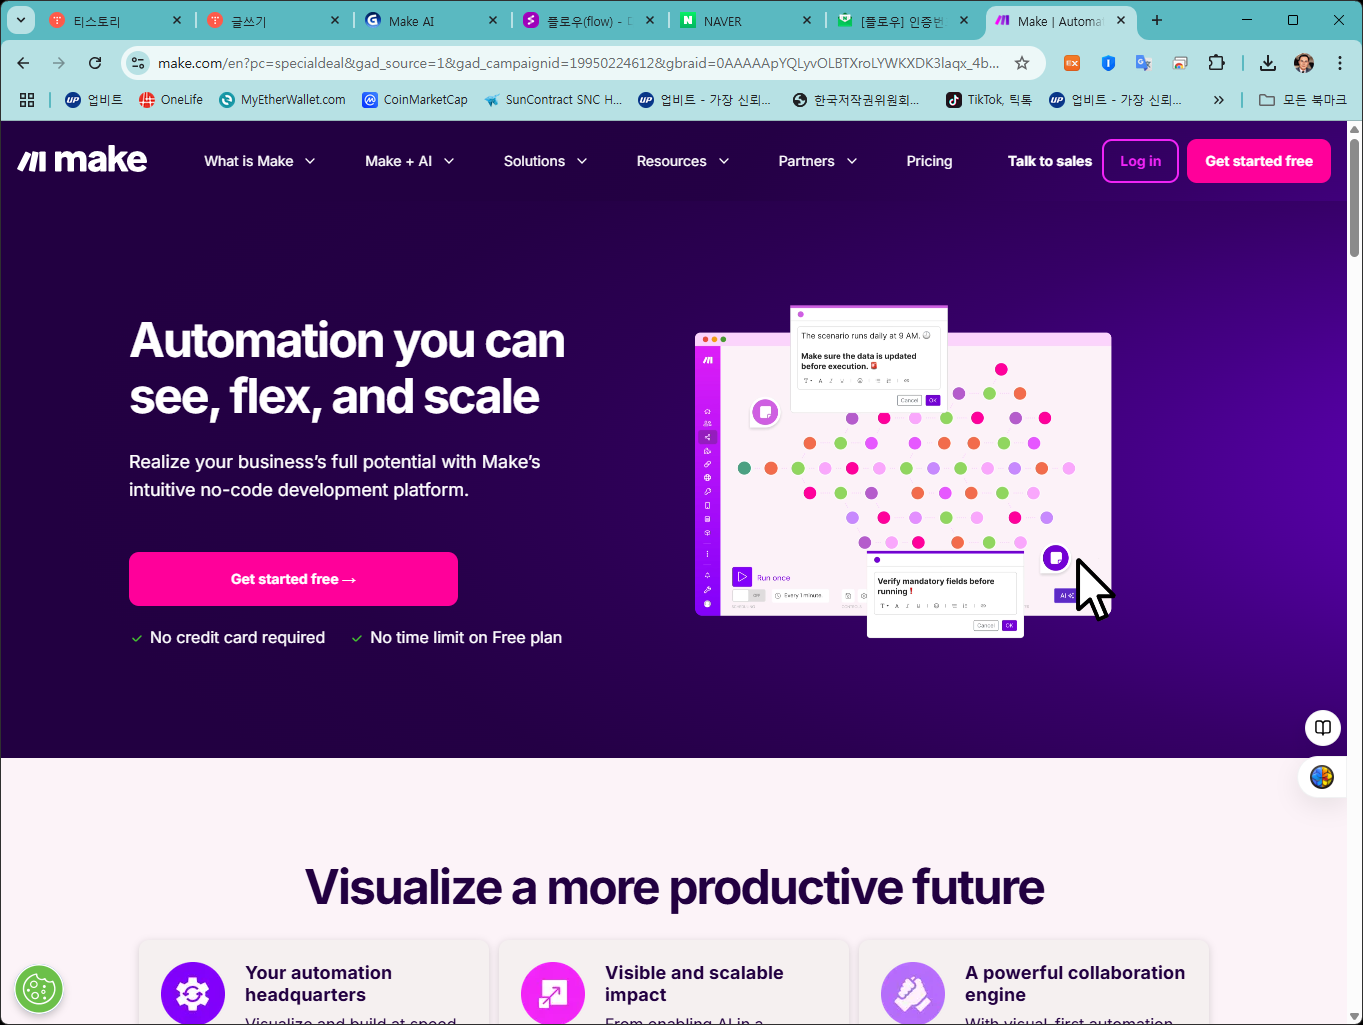
Task: Click No credit card required text
Action: point(237,637)
